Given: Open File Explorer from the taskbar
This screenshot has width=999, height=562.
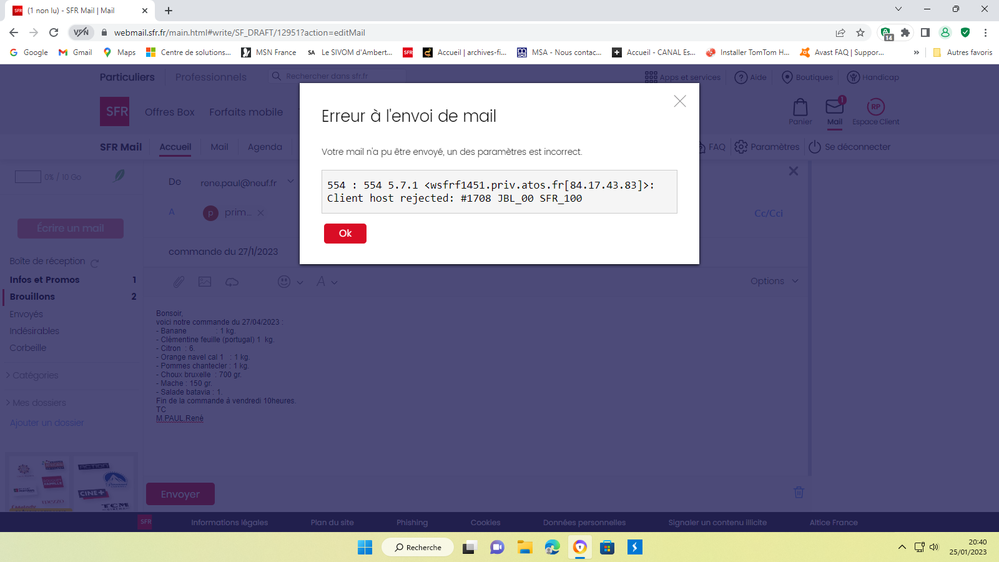Looking at the screenshot, I should click(x=524, y=547).
